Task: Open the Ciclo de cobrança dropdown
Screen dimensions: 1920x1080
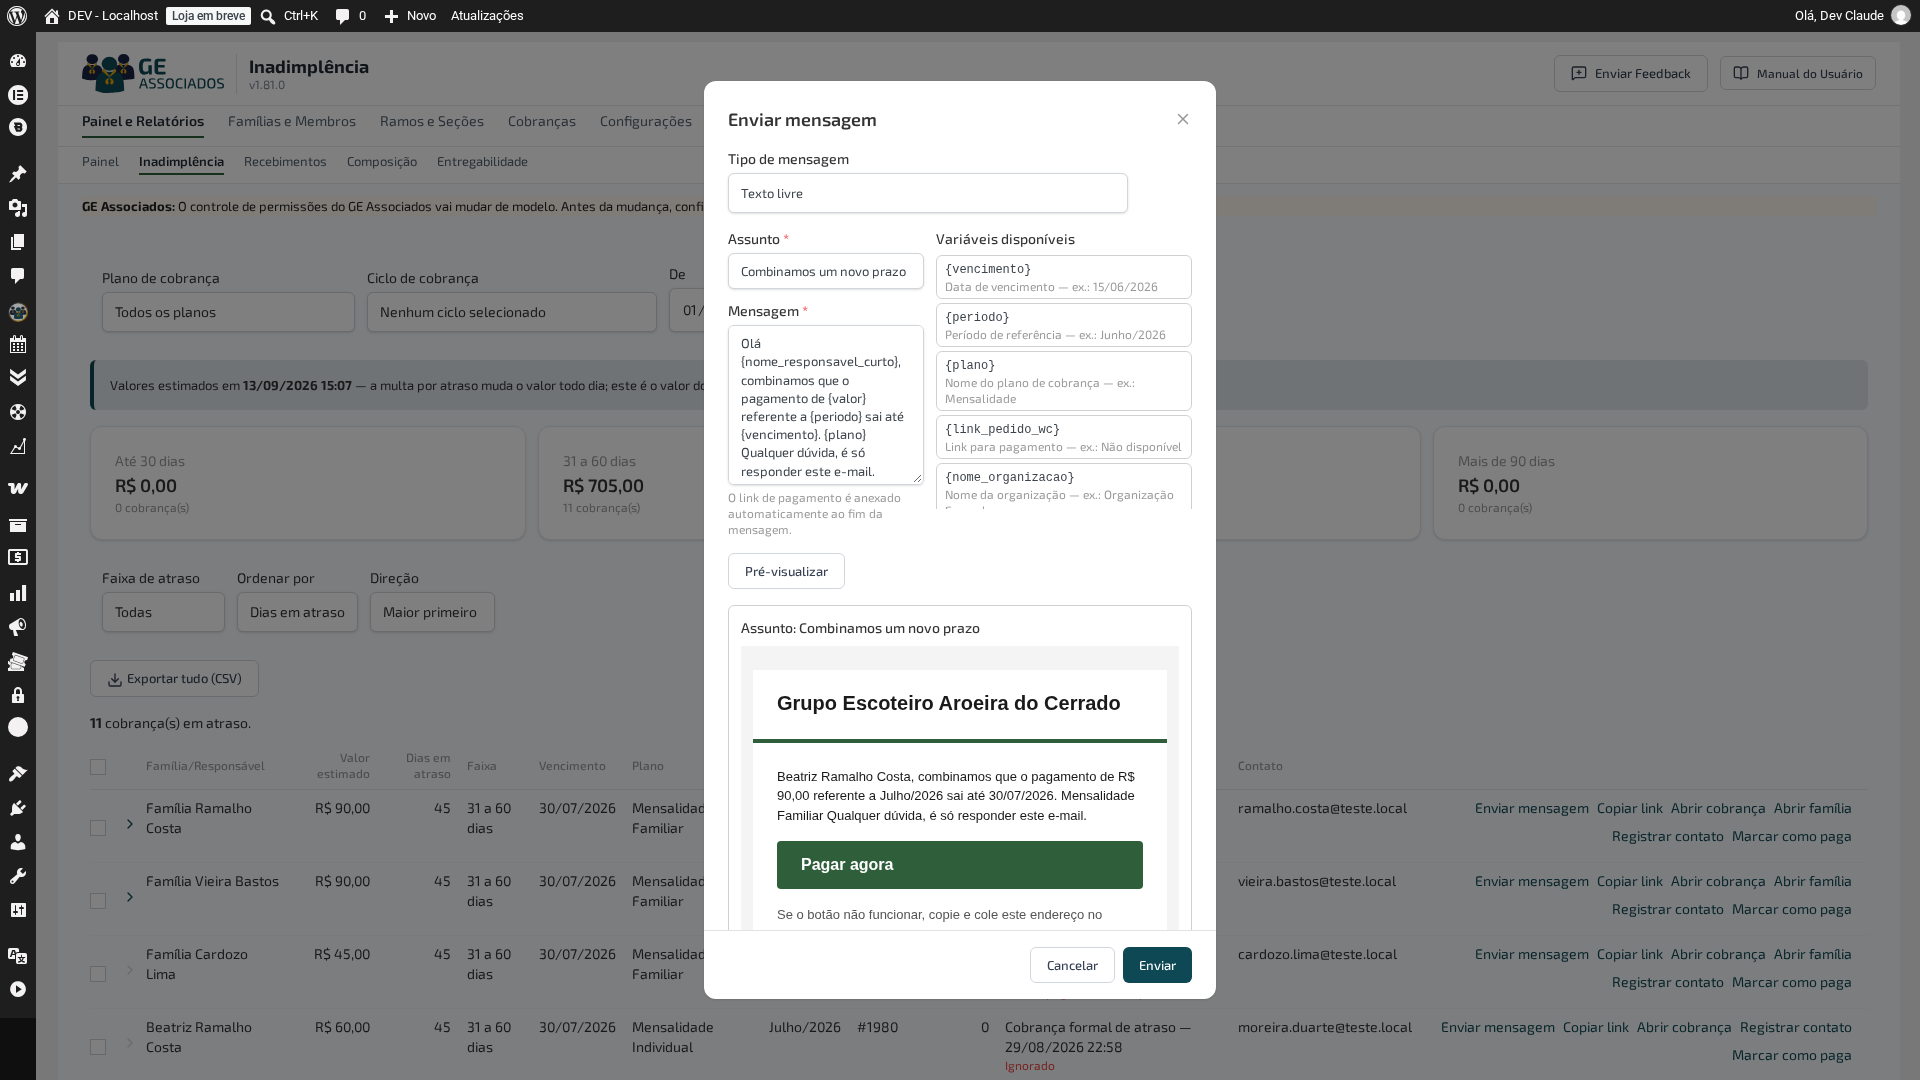Action: point(512,312)
